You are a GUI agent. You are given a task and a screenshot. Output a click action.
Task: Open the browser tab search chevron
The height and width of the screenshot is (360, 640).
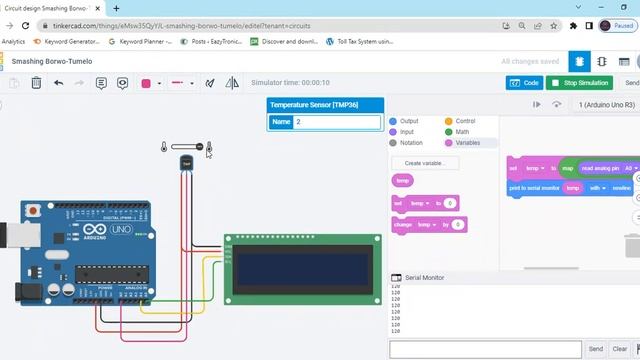(578, 7)
